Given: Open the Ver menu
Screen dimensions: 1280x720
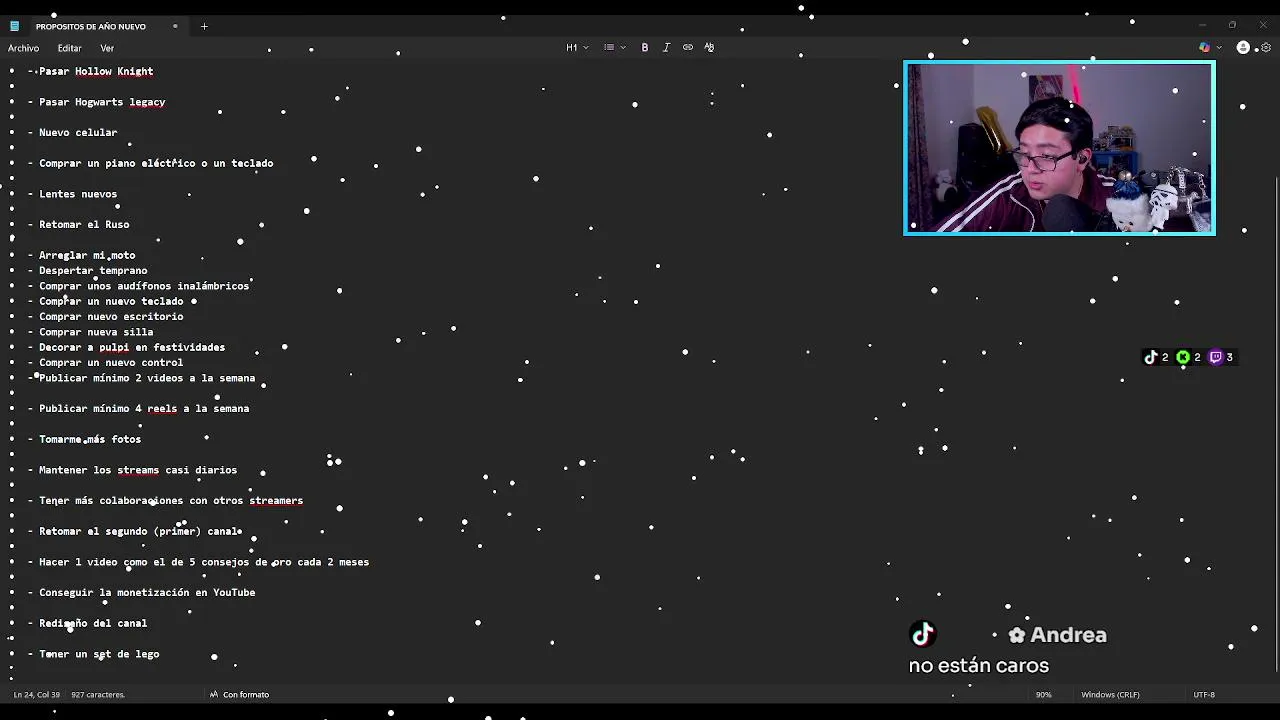Looking at the screenshot, I should (x=107, y=48).
